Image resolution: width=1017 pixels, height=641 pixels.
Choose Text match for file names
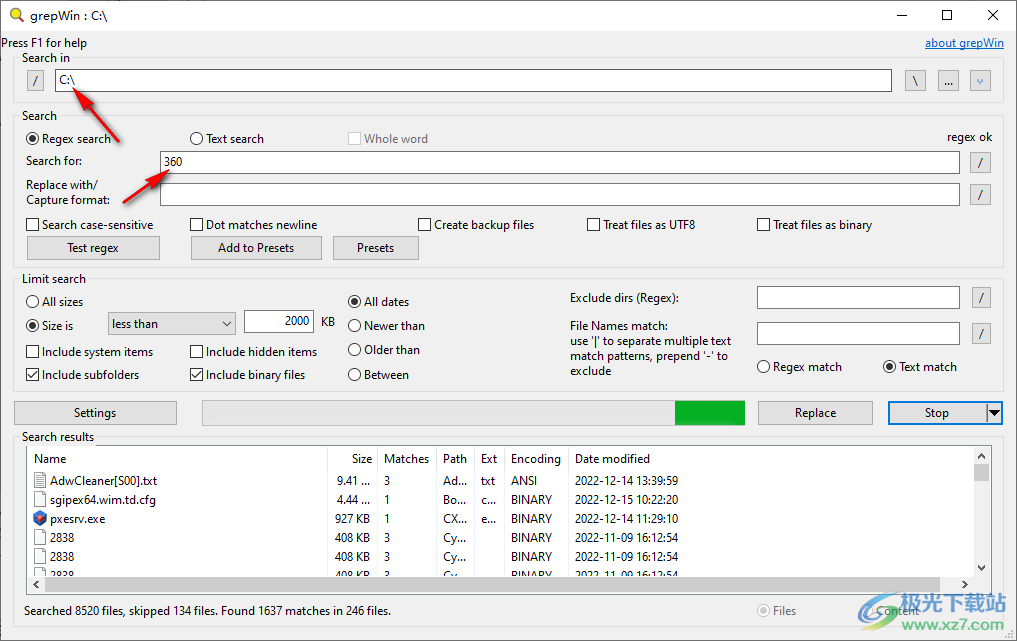click(920, 367)
